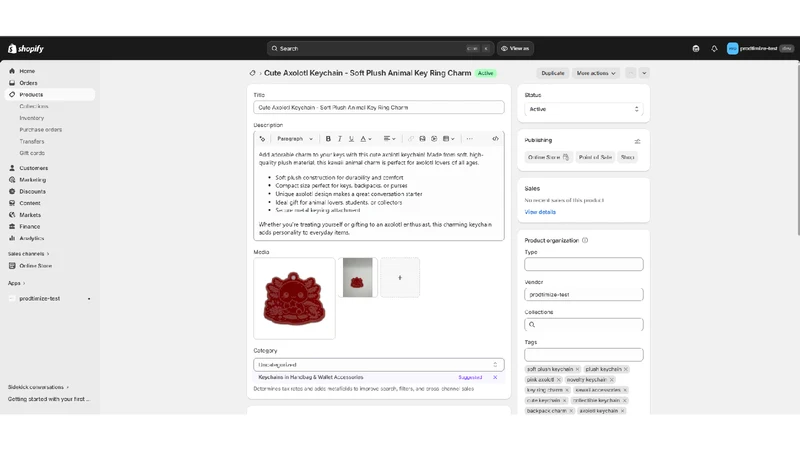Select the small second media thumbnail

coord(358,278)
